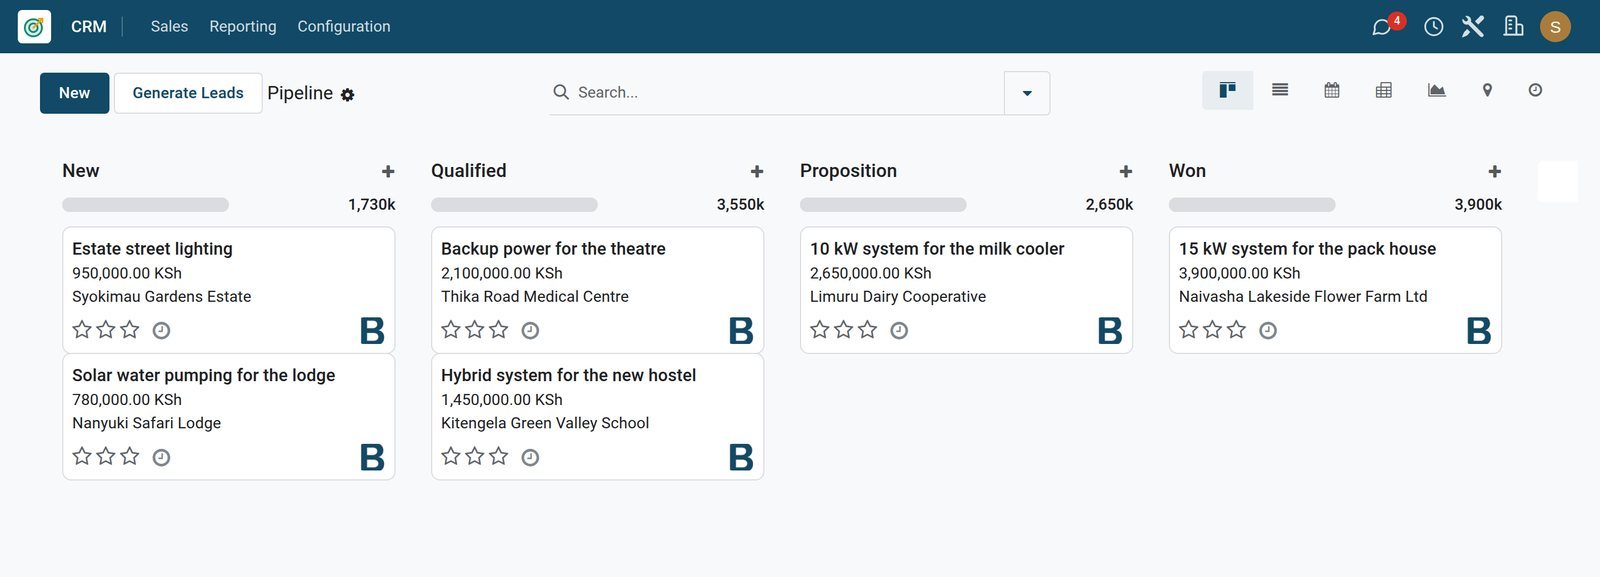Open the Estate street lighting opportunity
This screenshot has height=577, width=1600.
coord(229,290)
